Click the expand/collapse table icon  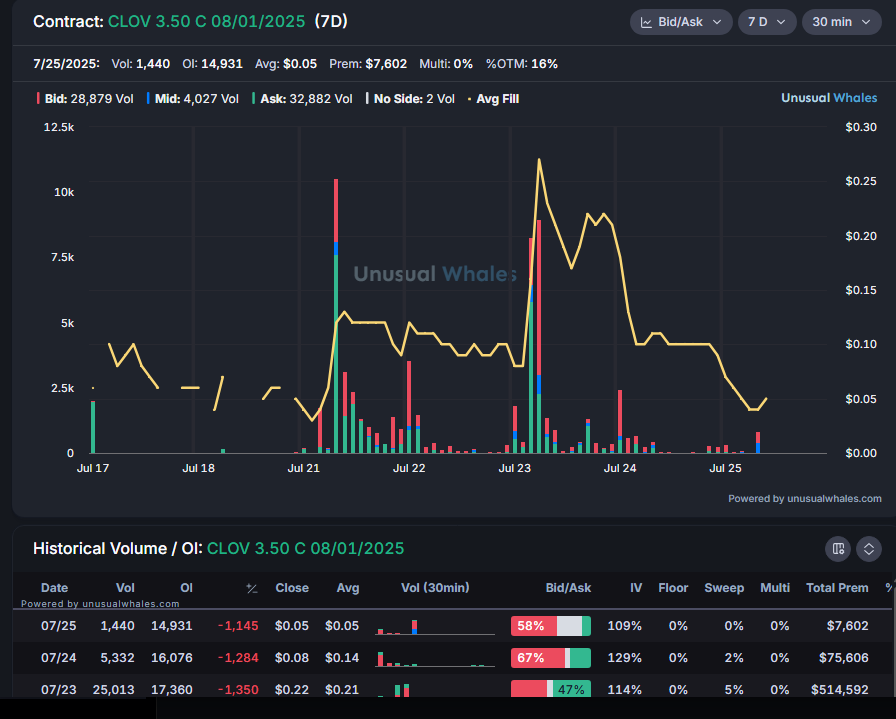[x=869, y=549]
